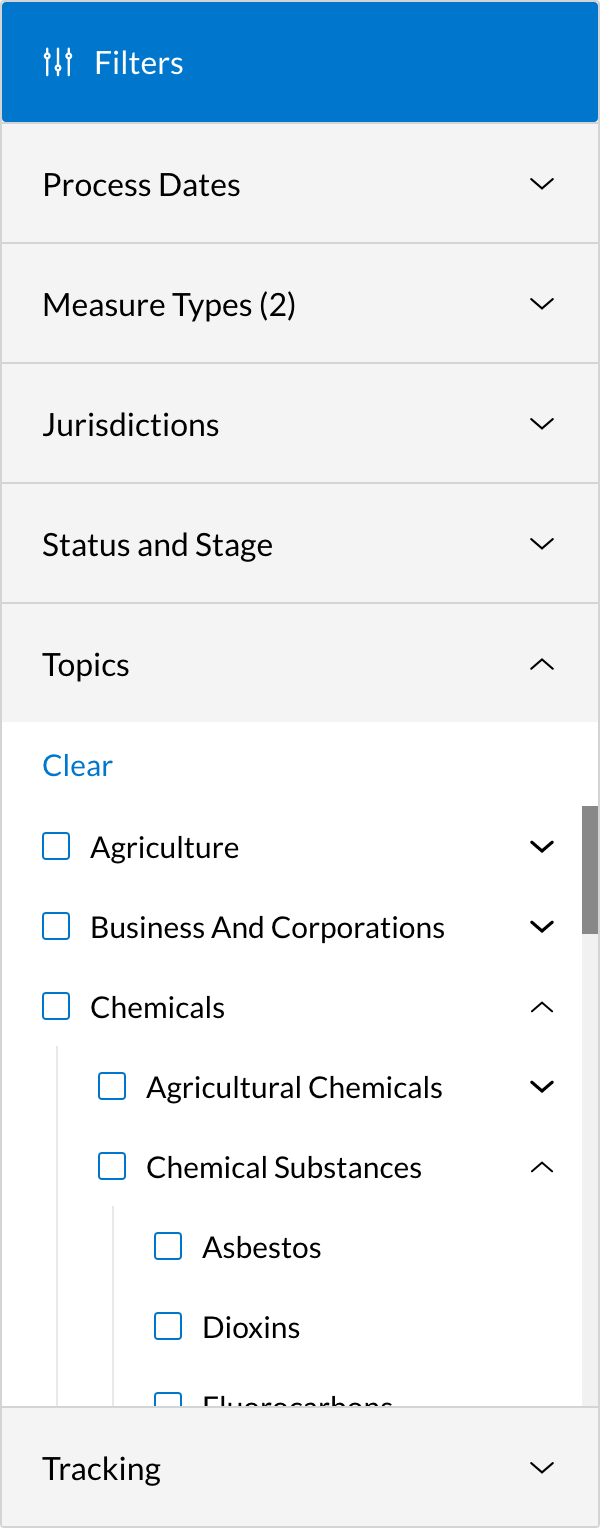The width and height of the screenshot is (604, 1530).
Task: Open the Measure Types section
Action: (x=541, y=304)
